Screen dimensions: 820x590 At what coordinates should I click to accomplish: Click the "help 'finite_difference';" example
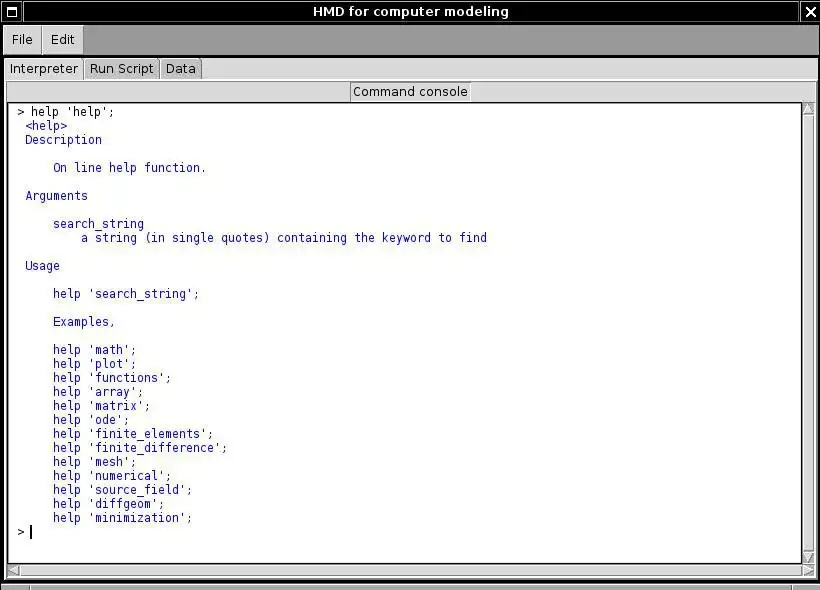coord(140,448)
